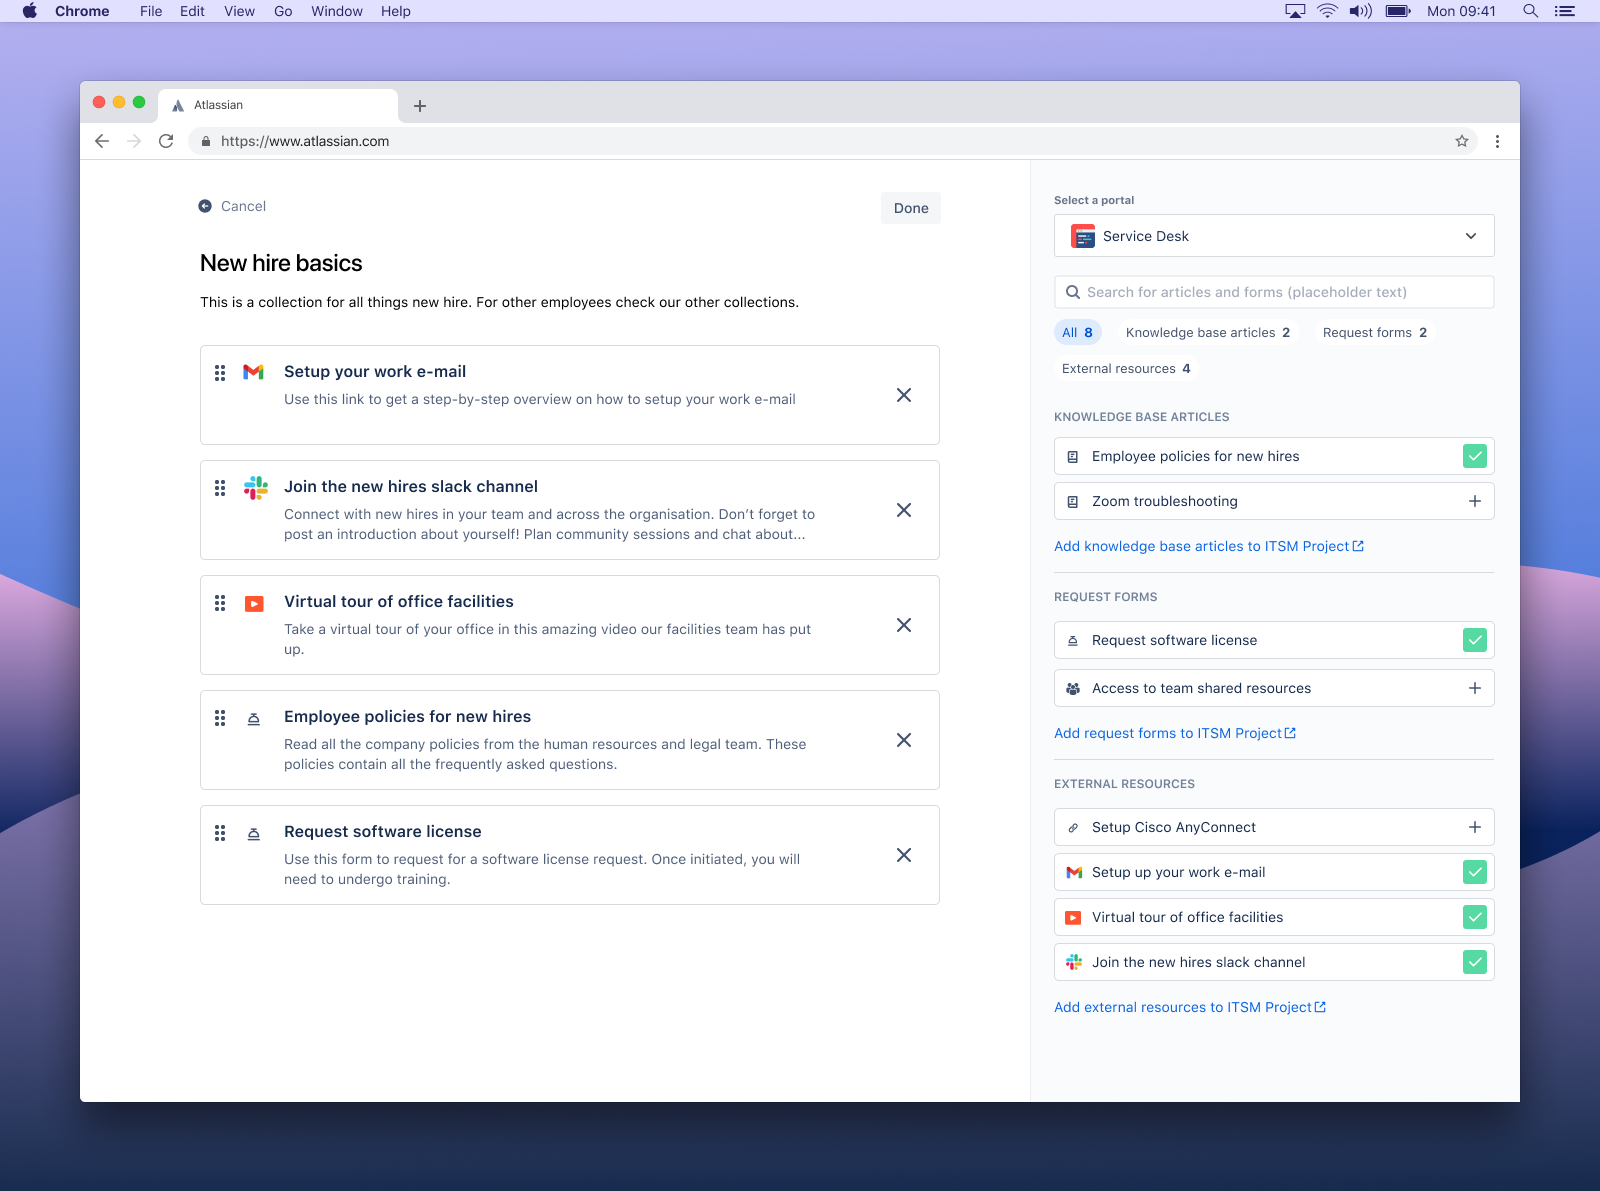The height and width of the screenshot is (1191, 1600).
Task: Uncheck Request software license in sidebar
Action: coord(1475,640)
